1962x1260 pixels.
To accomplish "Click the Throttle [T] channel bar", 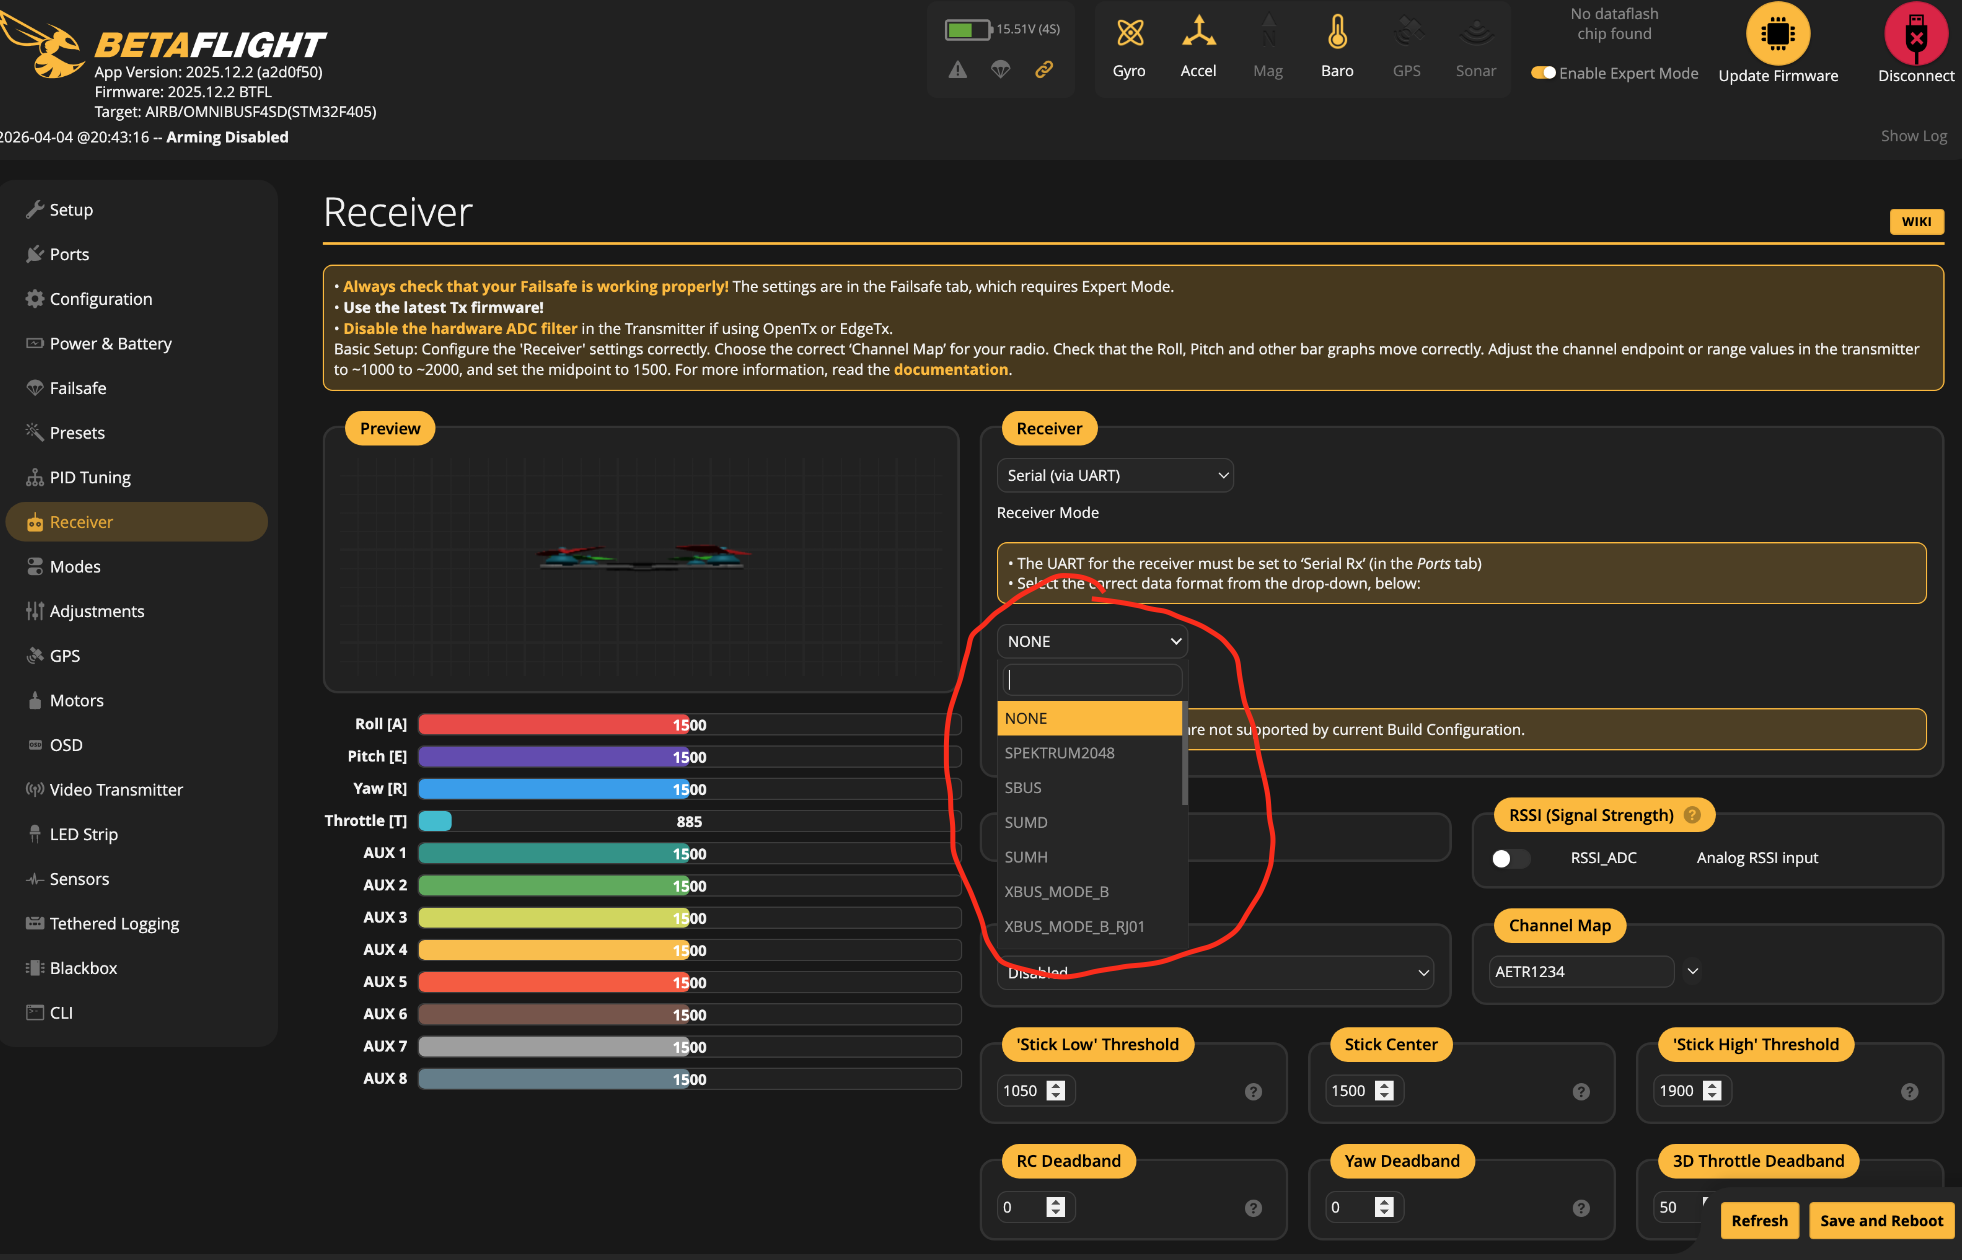I will click(689, 821).
